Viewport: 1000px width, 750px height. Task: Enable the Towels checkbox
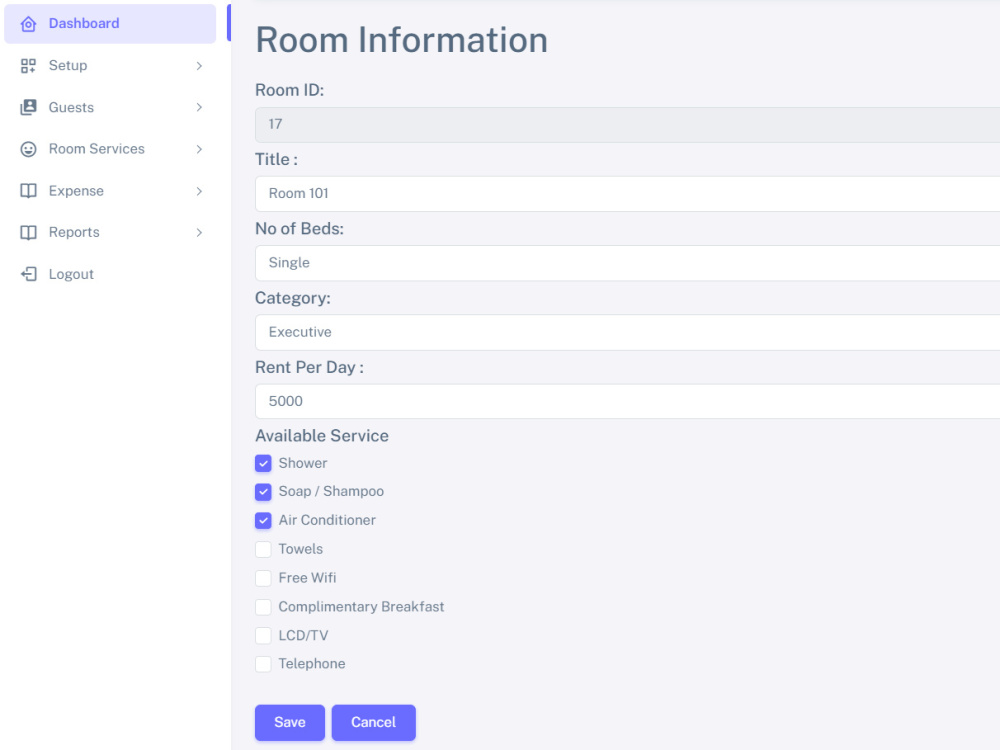[263, 549]
